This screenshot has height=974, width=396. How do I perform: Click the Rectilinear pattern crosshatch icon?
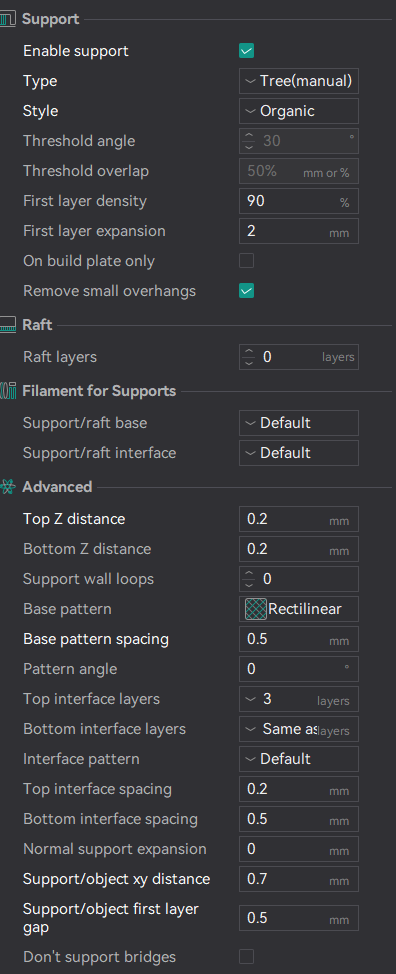255,609
